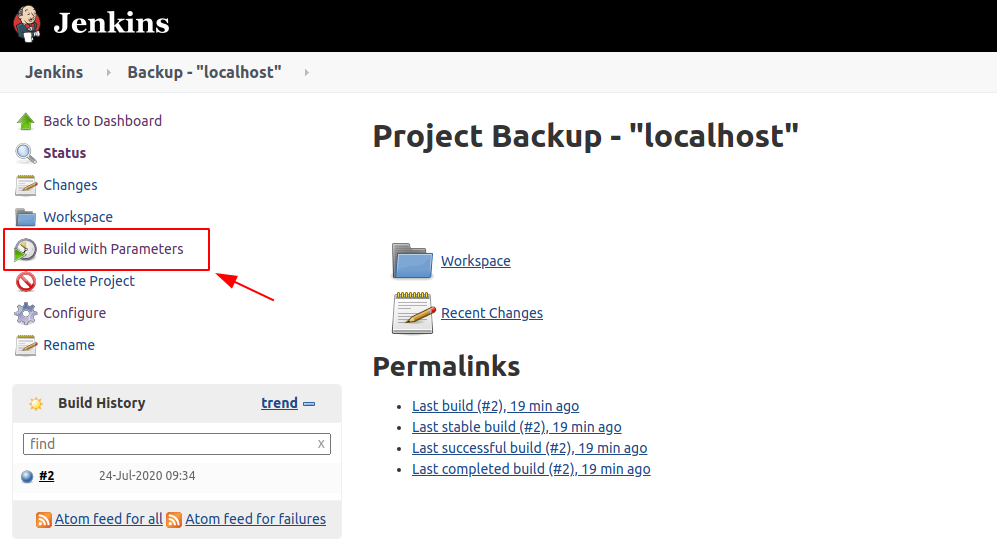Click the green Back to Dashboard arrow icon
Screen dimensions: 997x557
click(x=26, y=121)
